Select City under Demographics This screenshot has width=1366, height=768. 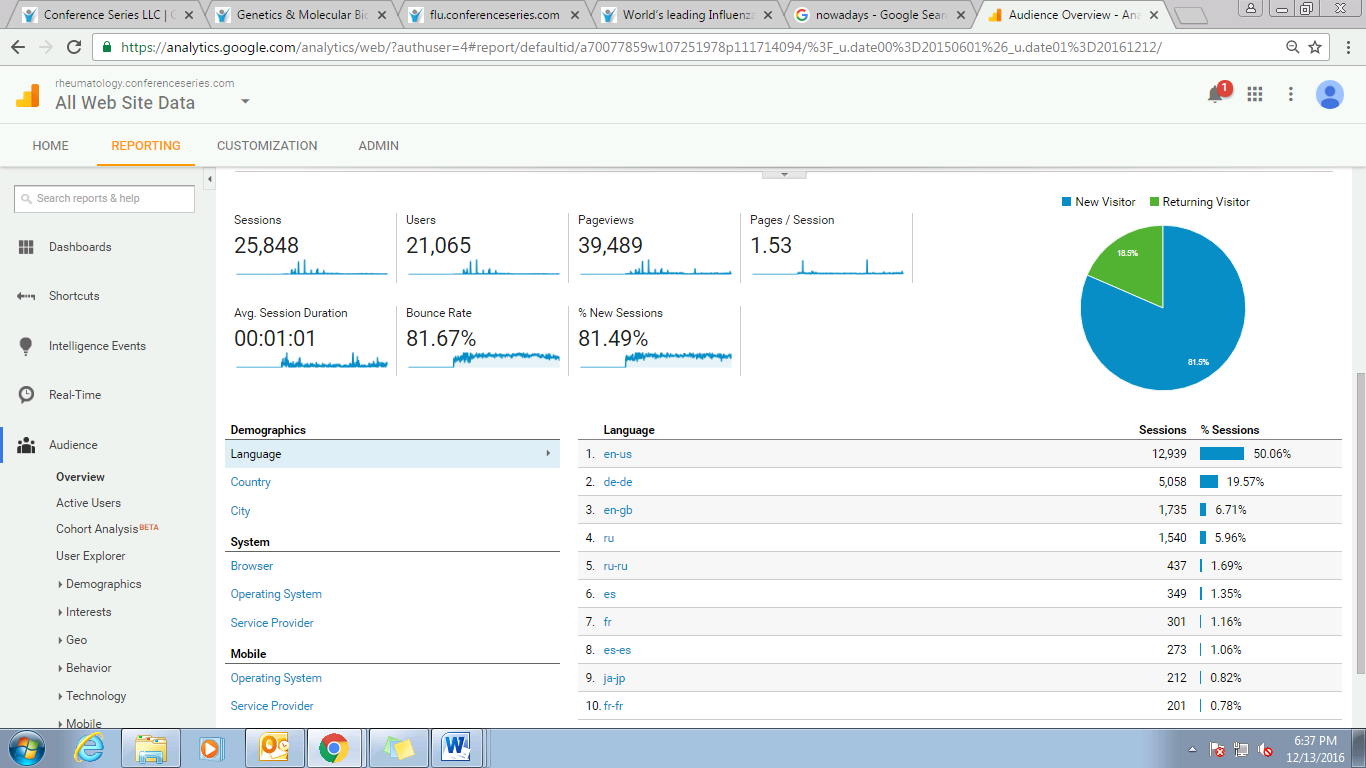[x=240, y=511]
